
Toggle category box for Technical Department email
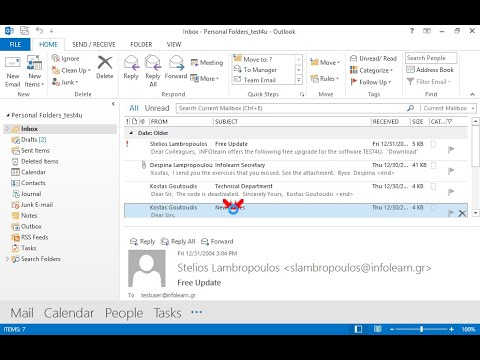pos(433,186)
